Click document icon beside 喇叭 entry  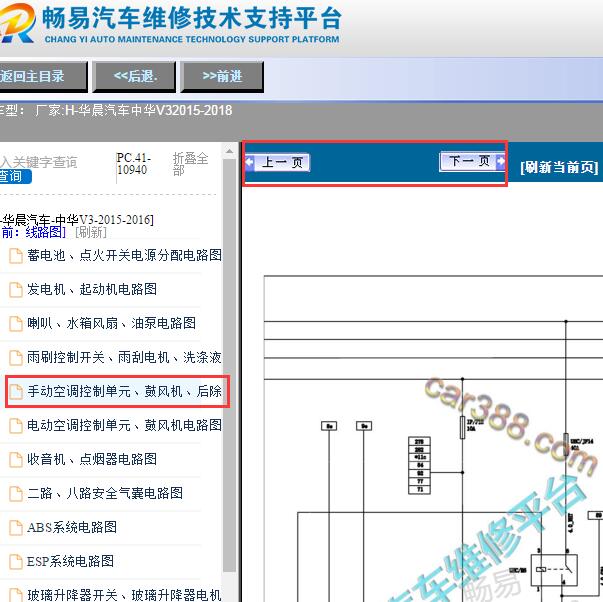click(x=16, y=324)
